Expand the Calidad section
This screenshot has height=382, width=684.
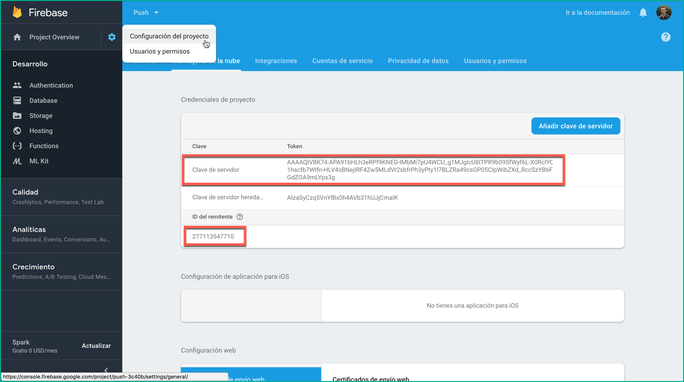[62, 196]
